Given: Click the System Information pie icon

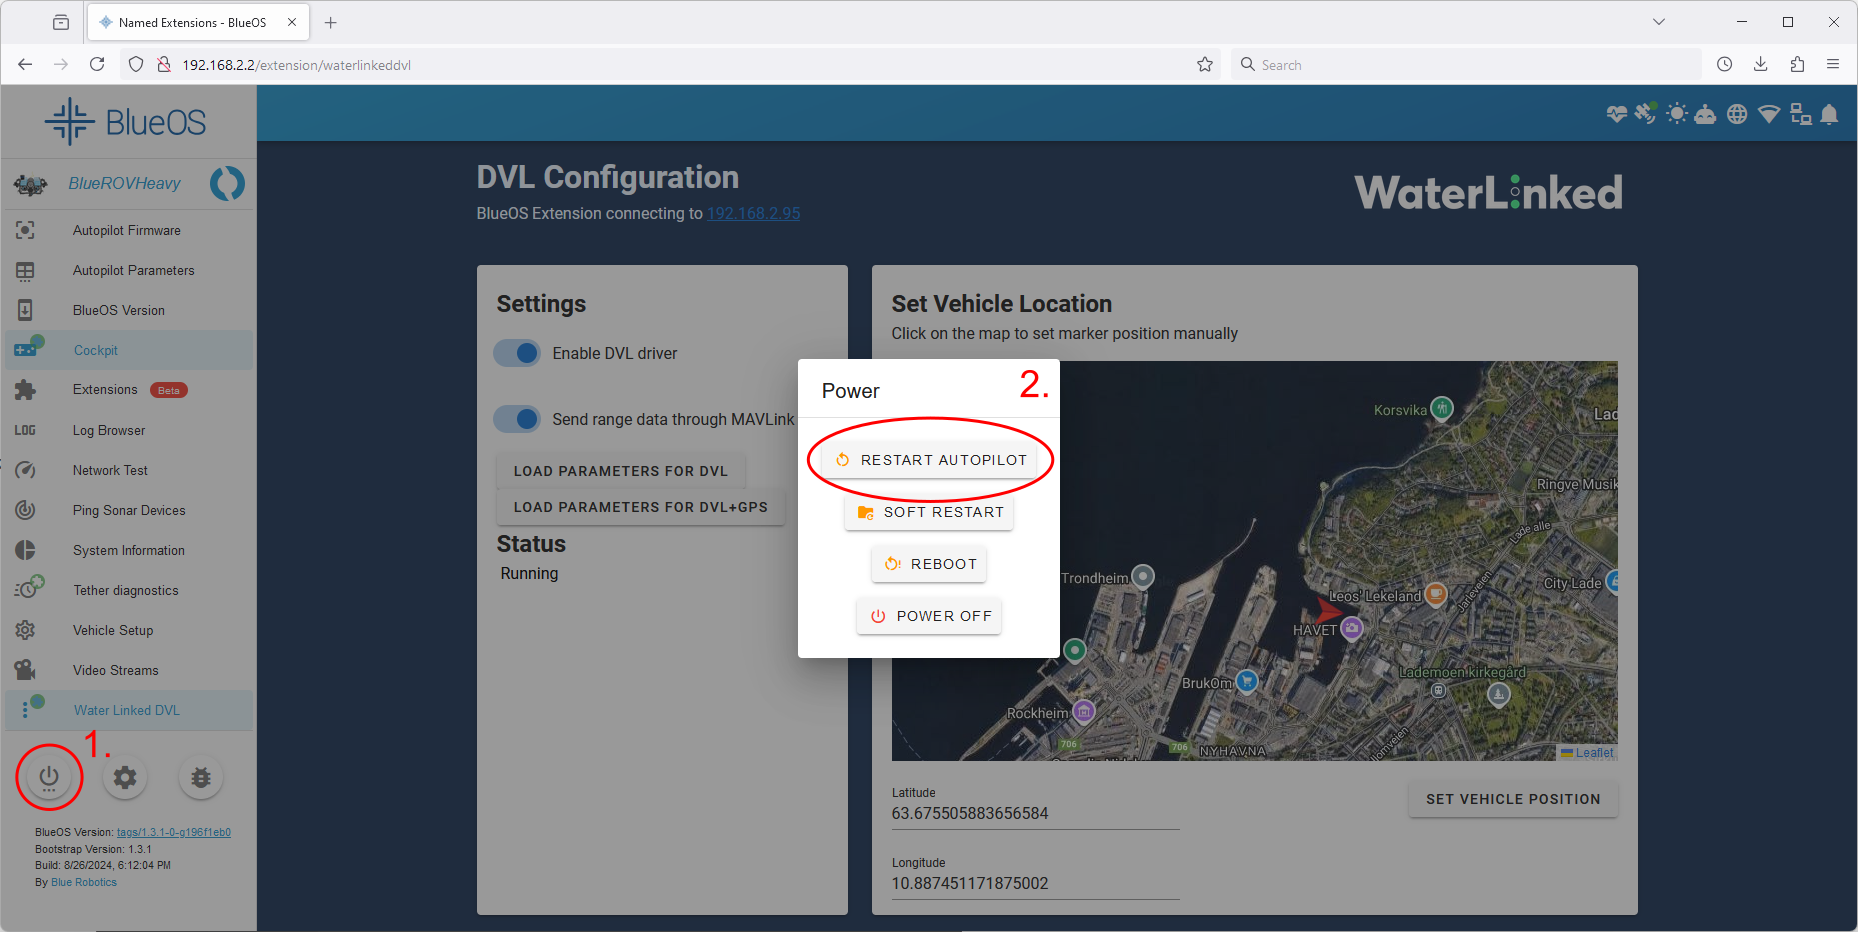Looking at the screenshot, I should (x=25, y=550).
